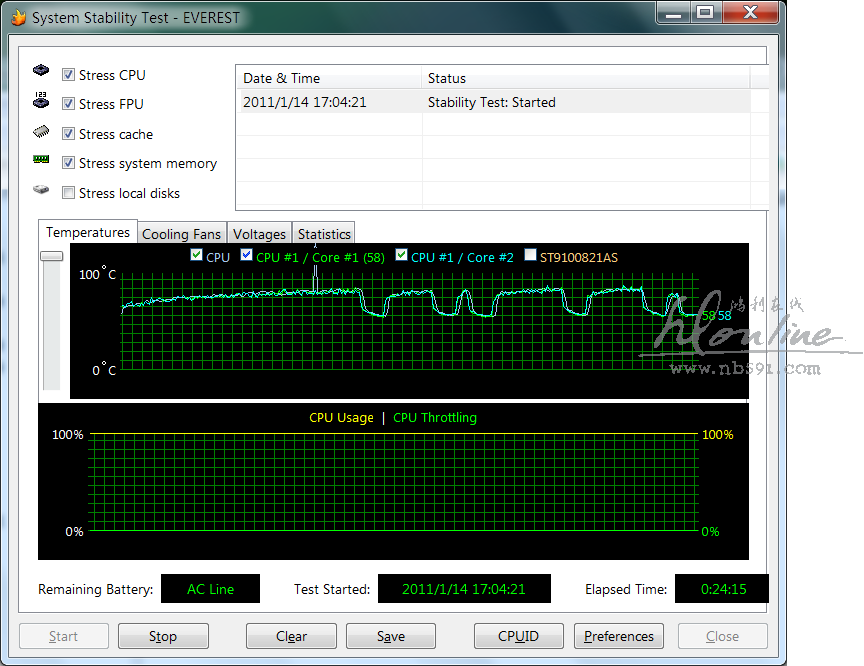Click the 2011/1/14 17:04:21 log entry date
Image resolution: width=864 pixels, height=666 pixels.
(305, 102)
